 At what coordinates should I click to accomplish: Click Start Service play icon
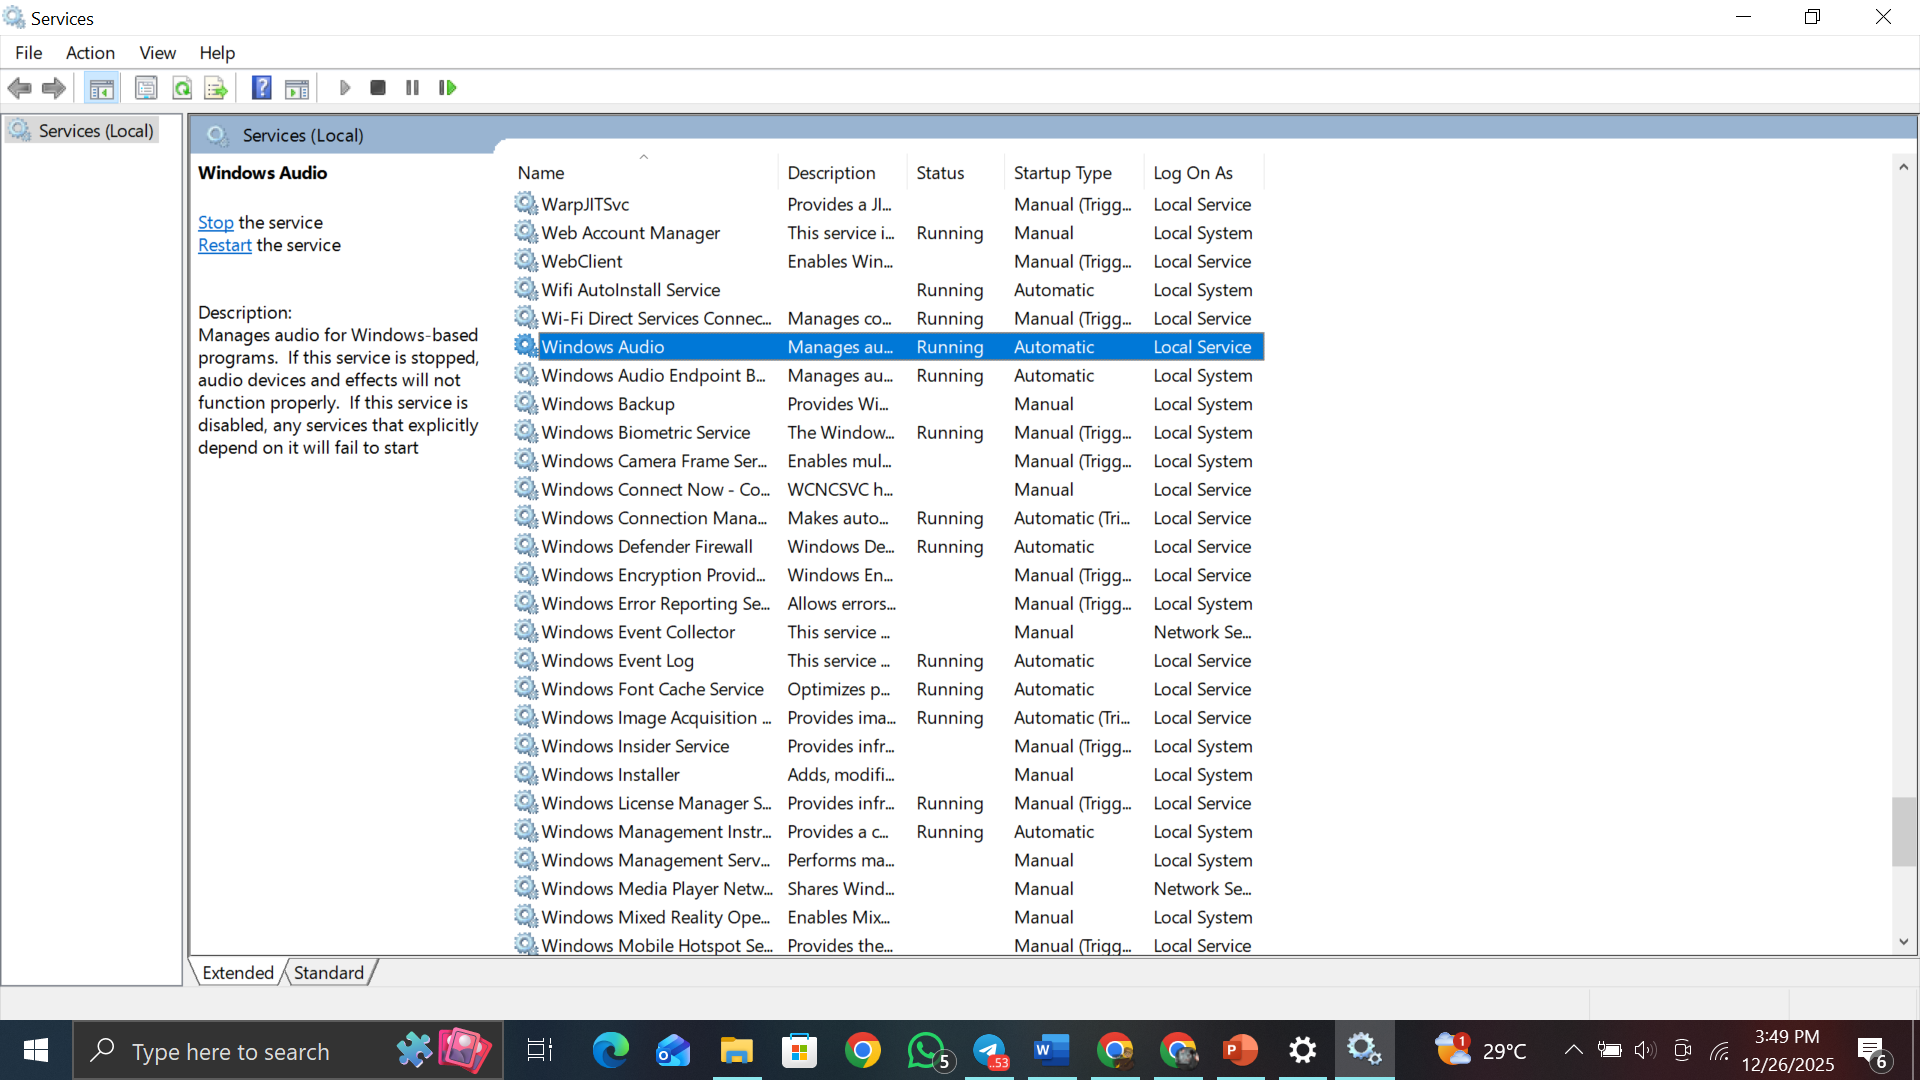(x=345, y=88)
